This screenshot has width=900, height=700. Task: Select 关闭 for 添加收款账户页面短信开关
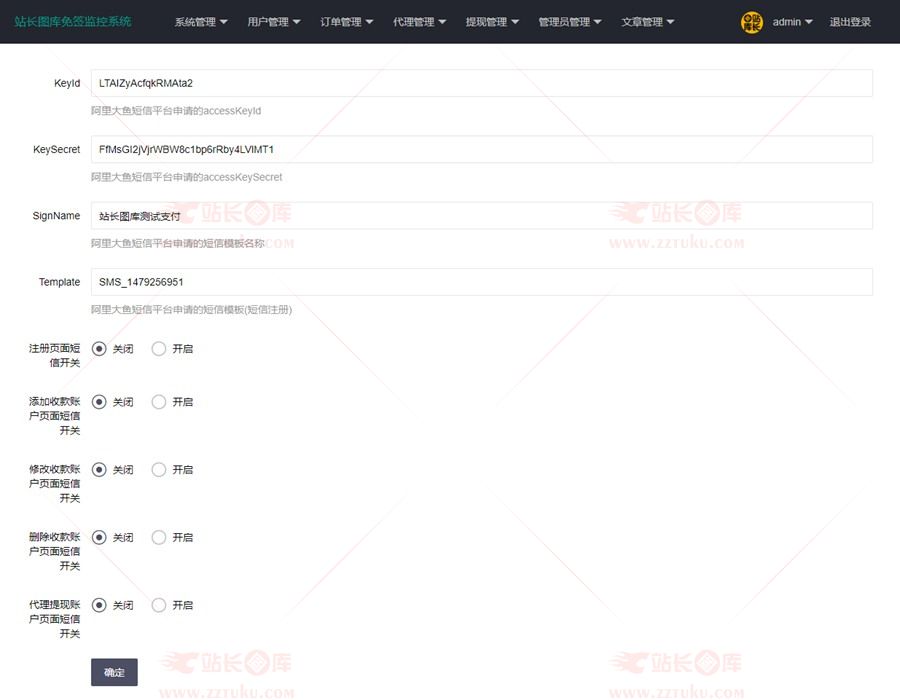click(99, 402)
